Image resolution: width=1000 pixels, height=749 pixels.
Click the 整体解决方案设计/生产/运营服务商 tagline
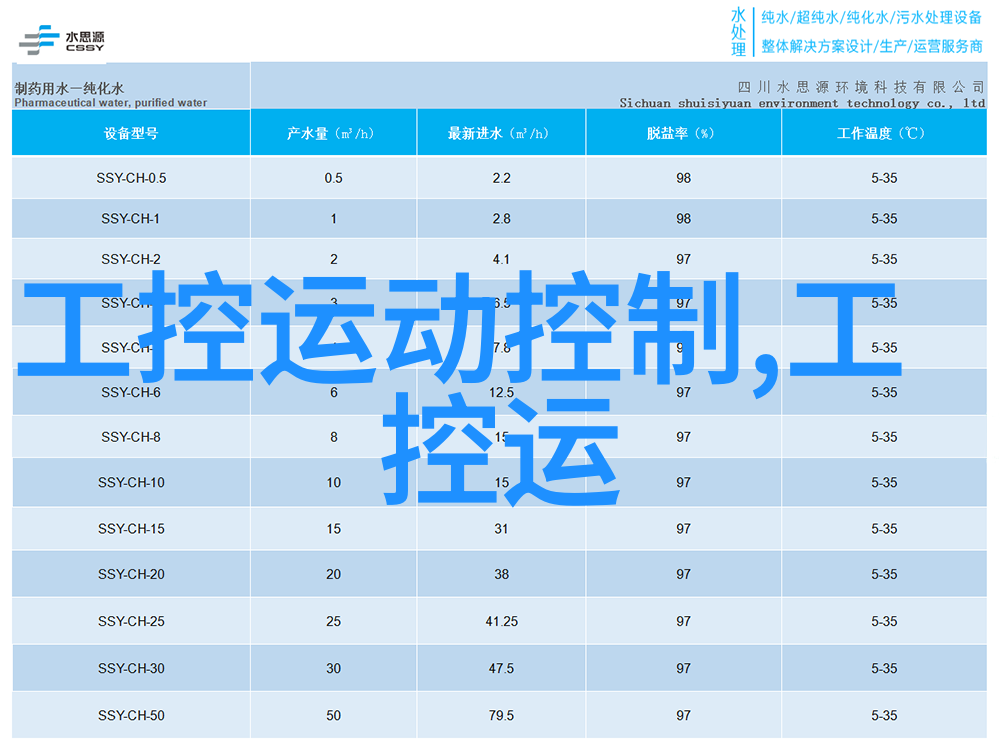pos(870,46)
